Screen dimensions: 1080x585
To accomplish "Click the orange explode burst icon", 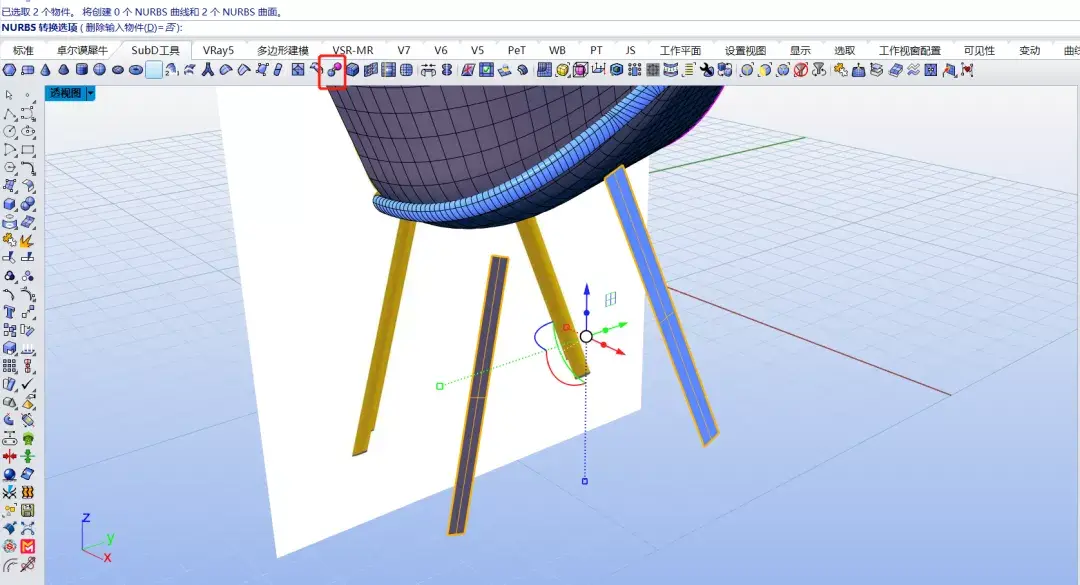I will tap(28, 240).
